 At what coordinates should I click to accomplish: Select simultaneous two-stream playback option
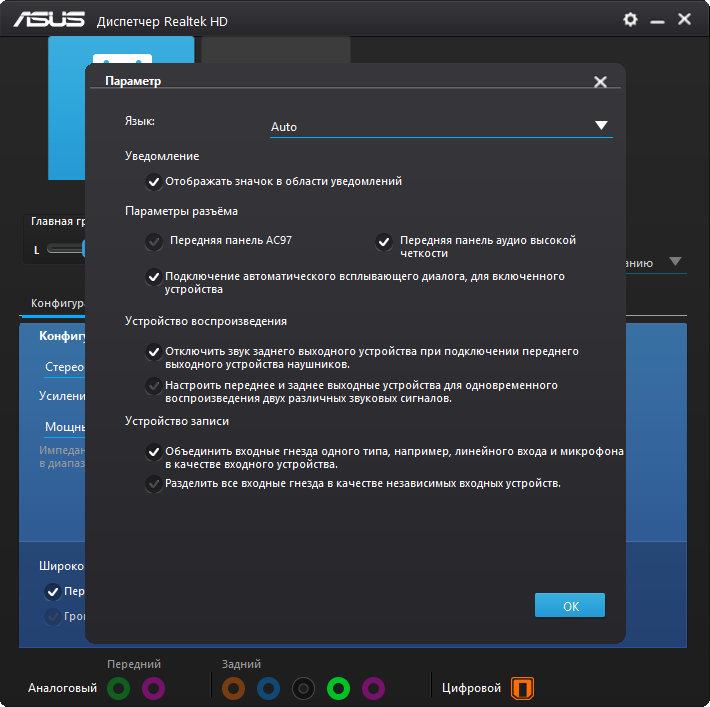pos(154,385)
